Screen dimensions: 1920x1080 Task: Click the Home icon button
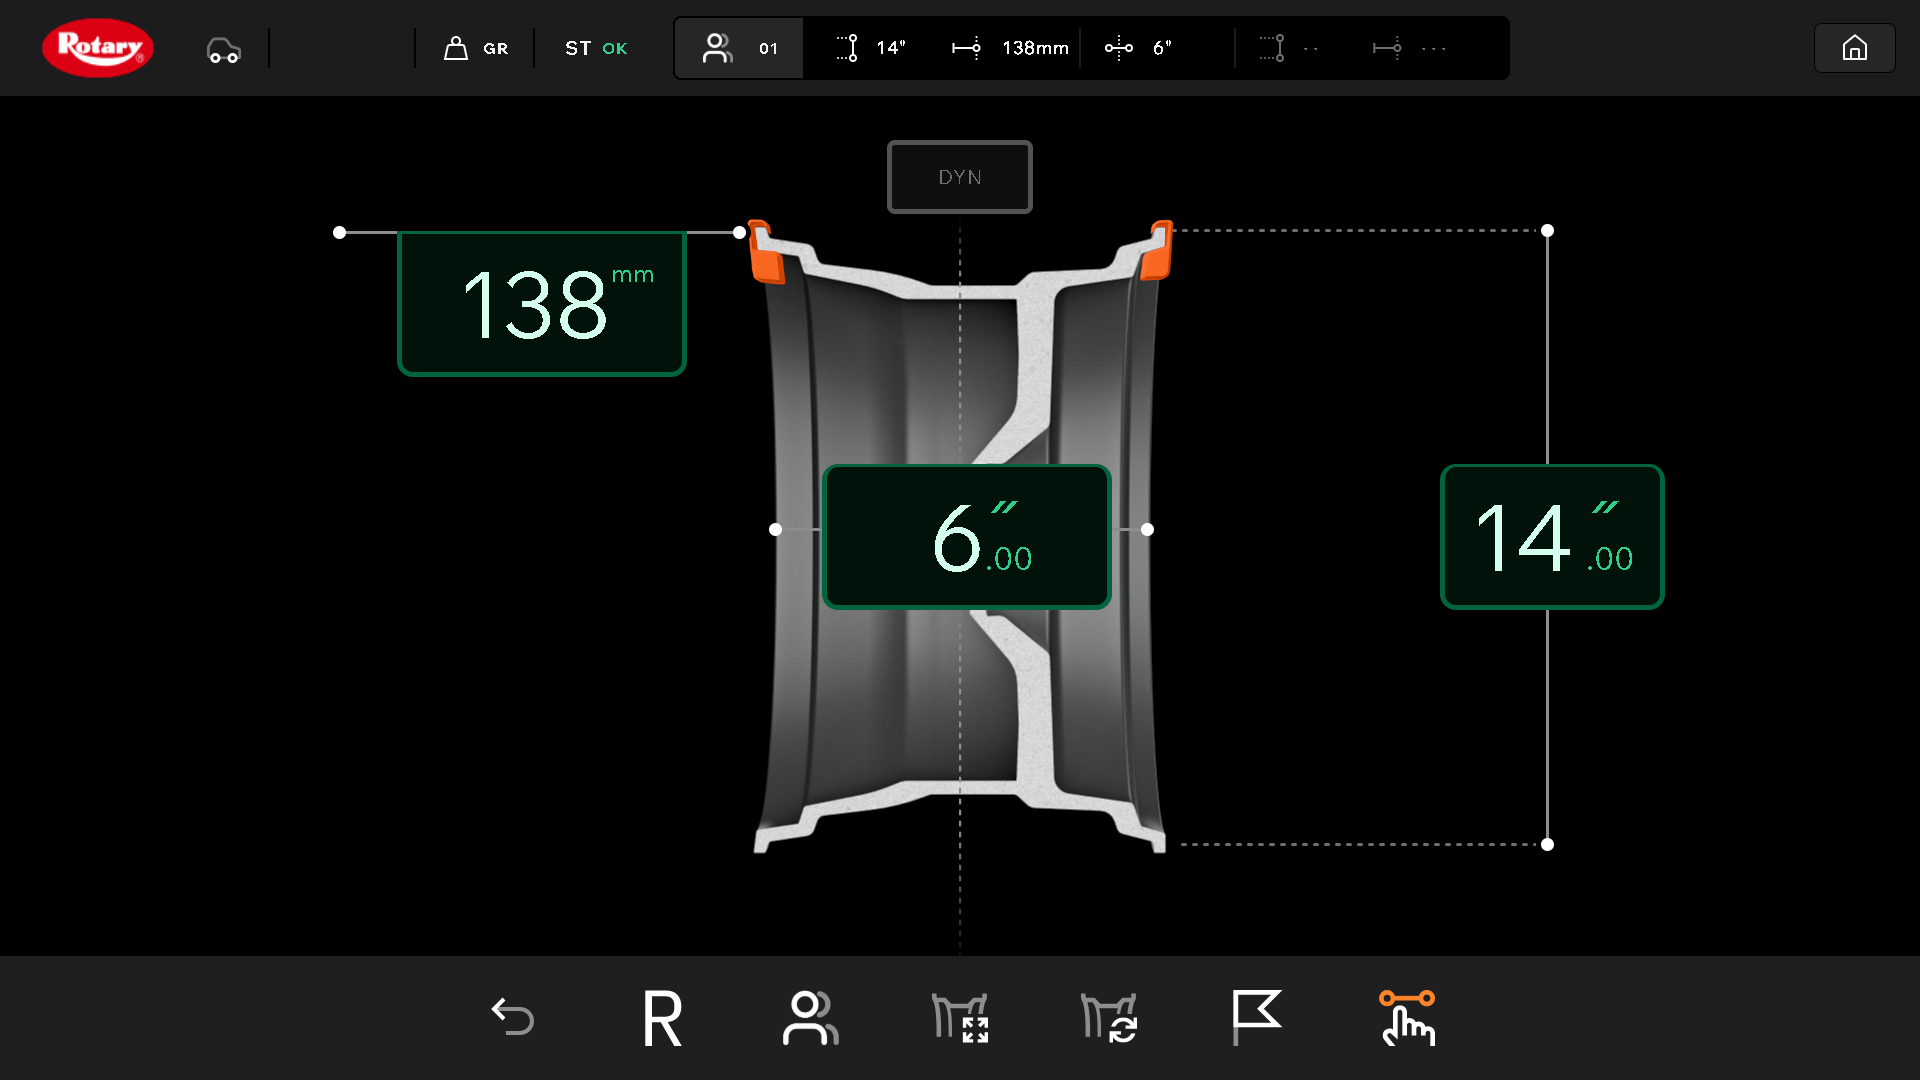1854,48
